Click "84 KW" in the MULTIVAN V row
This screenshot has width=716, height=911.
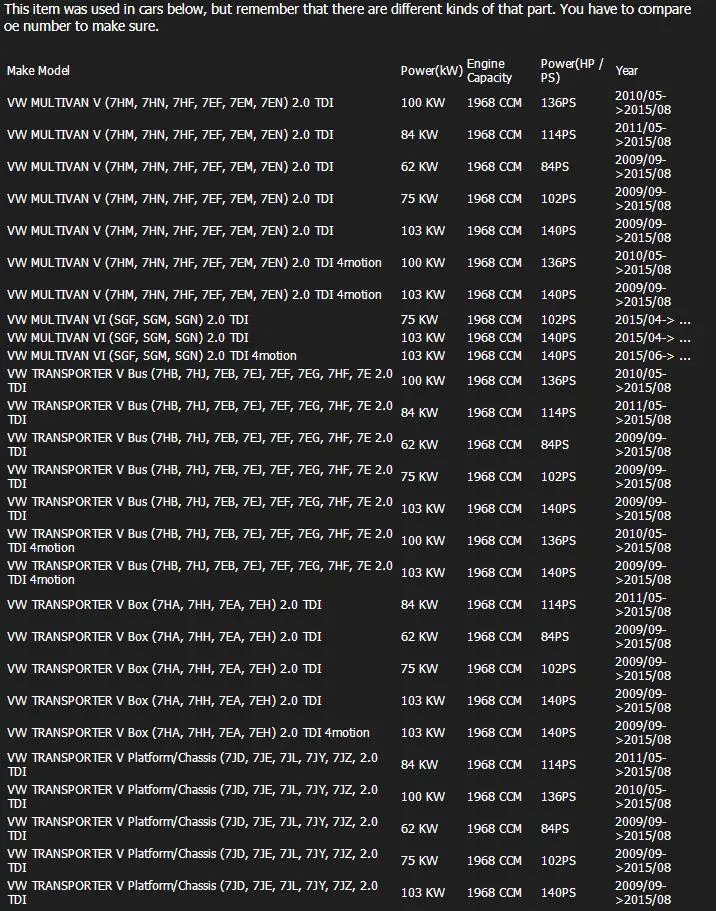pyautogui.click(x=419, y=135)
